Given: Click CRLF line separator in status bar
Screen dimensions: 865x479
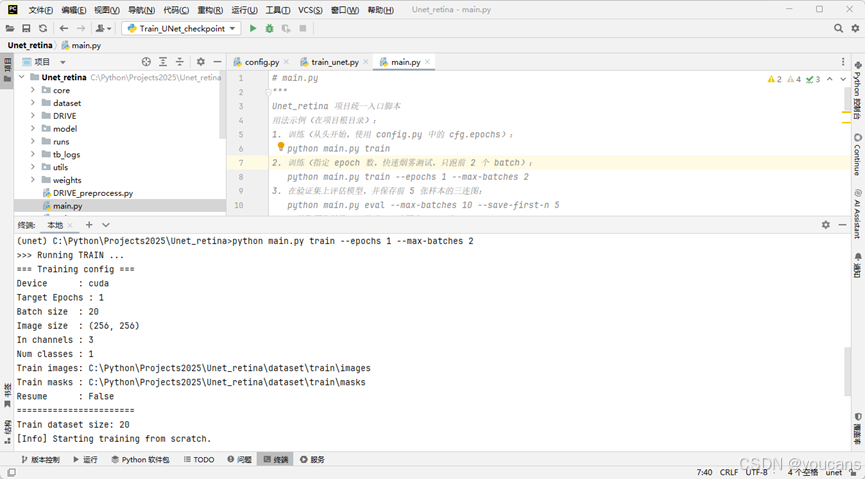Looking at the screenshot, I should 729,472.
